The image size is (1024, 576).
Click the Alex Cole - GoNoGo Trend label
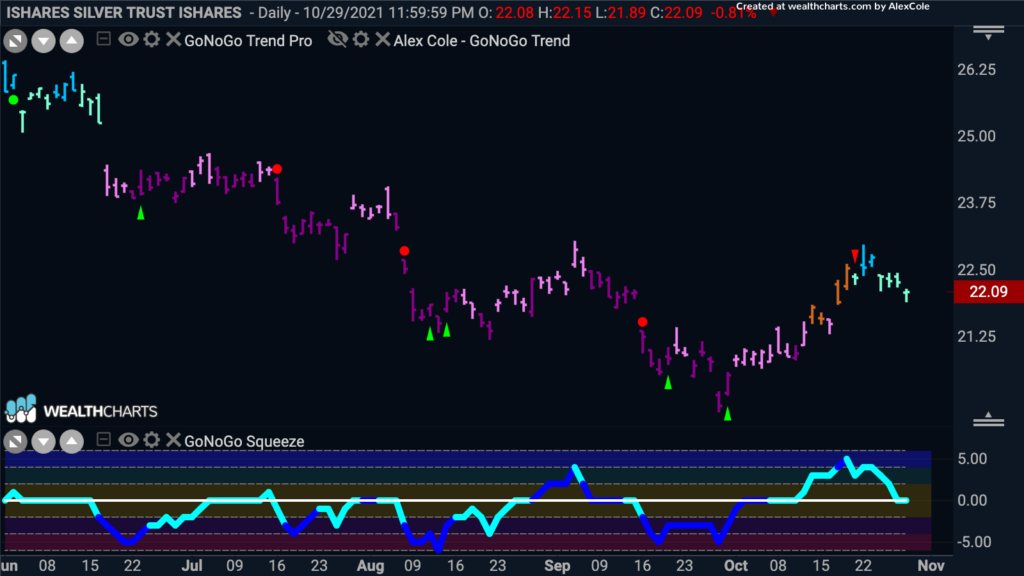coord(482,41)
